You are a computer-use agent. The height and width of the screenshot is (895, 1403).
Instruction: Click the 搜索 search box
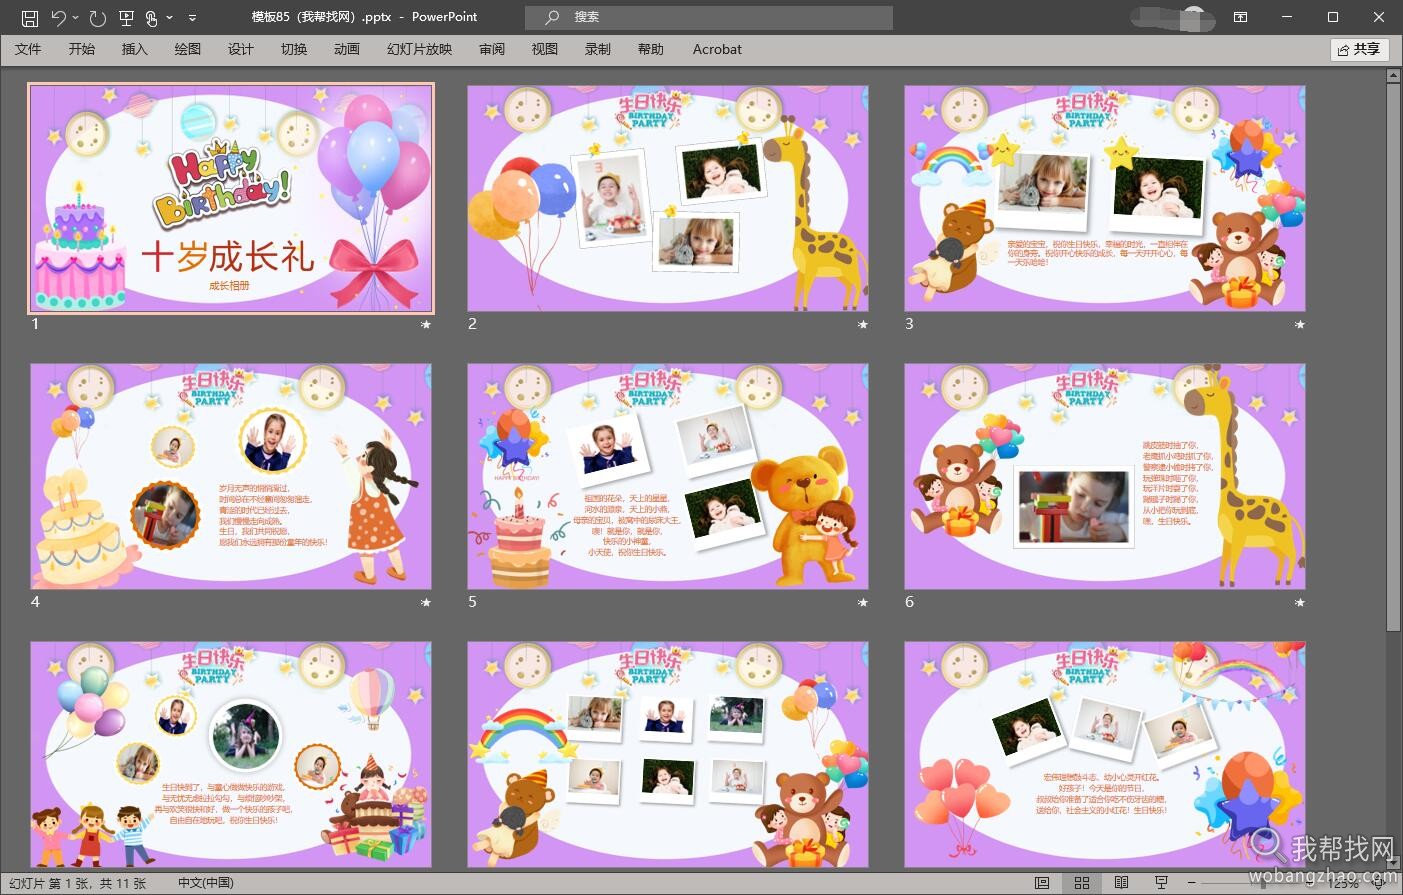(709, 17)
